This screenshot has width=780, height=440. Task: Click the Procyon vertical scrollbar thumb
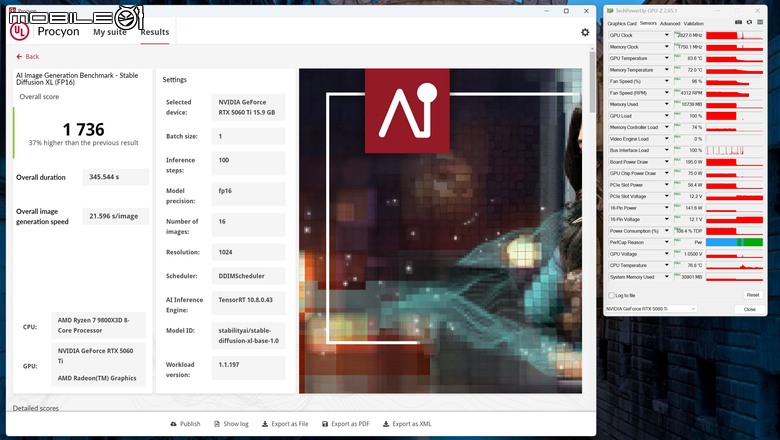click(592, 82)
